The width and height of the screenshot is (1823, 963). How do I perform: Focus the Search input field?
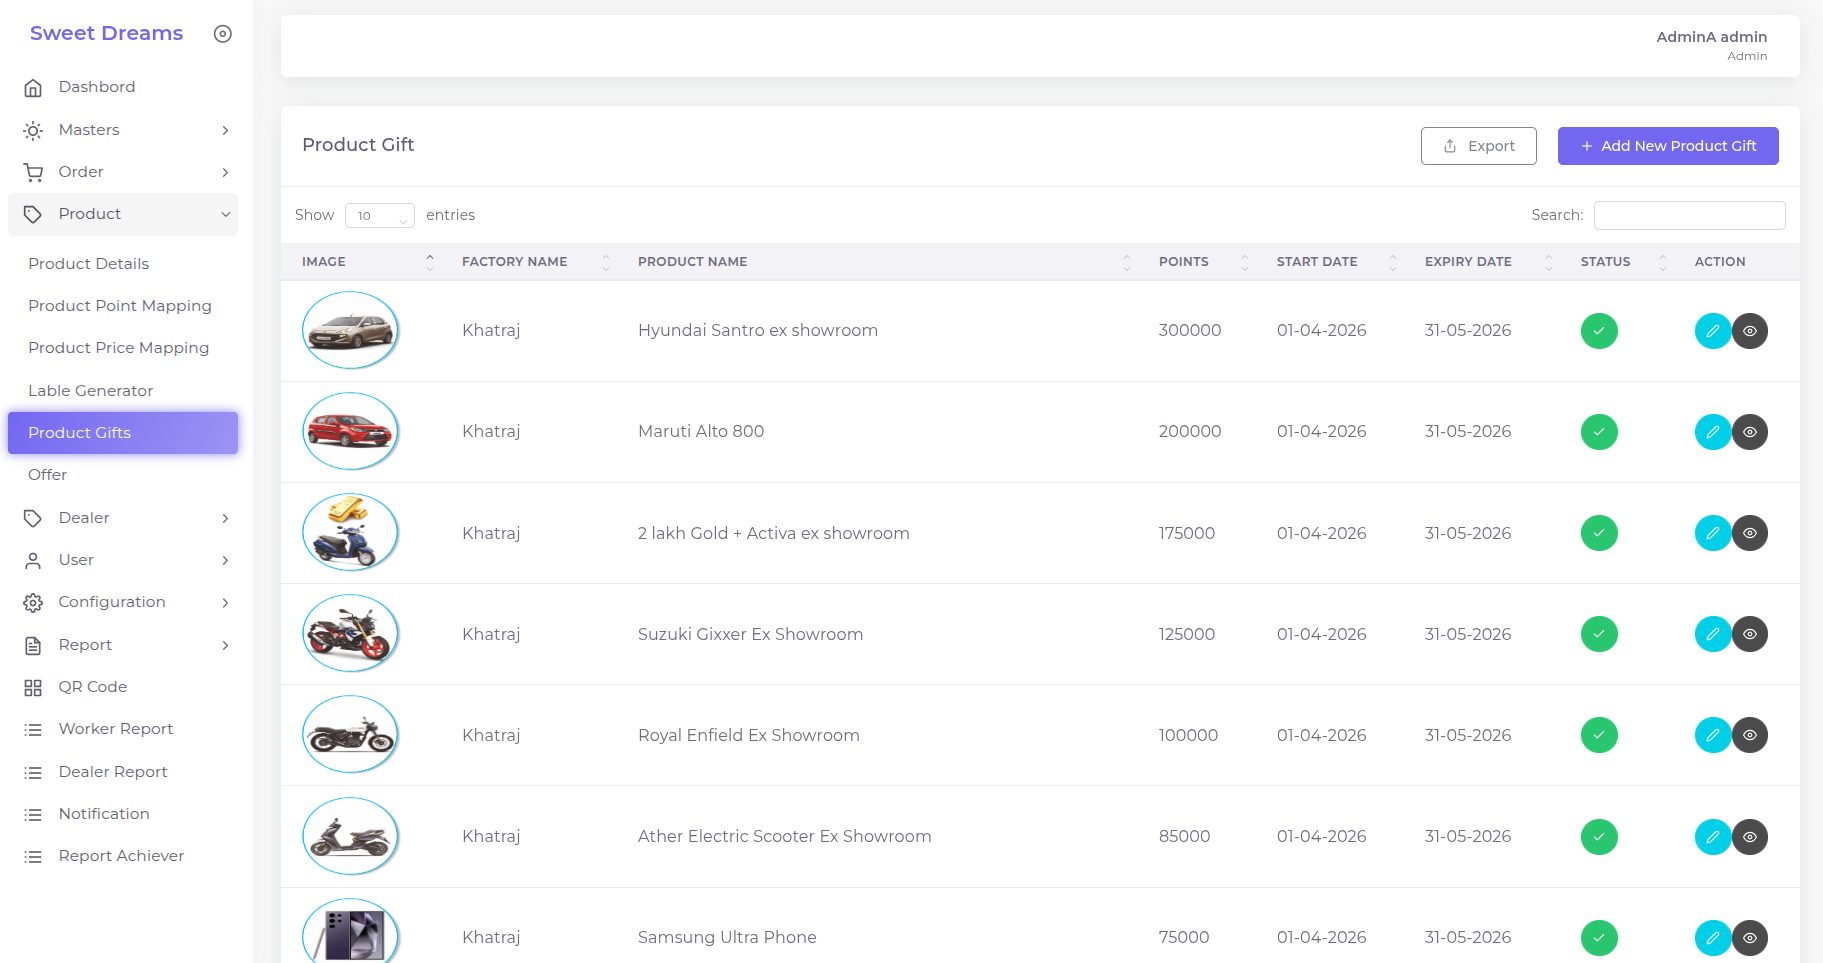click(1690, 215)
